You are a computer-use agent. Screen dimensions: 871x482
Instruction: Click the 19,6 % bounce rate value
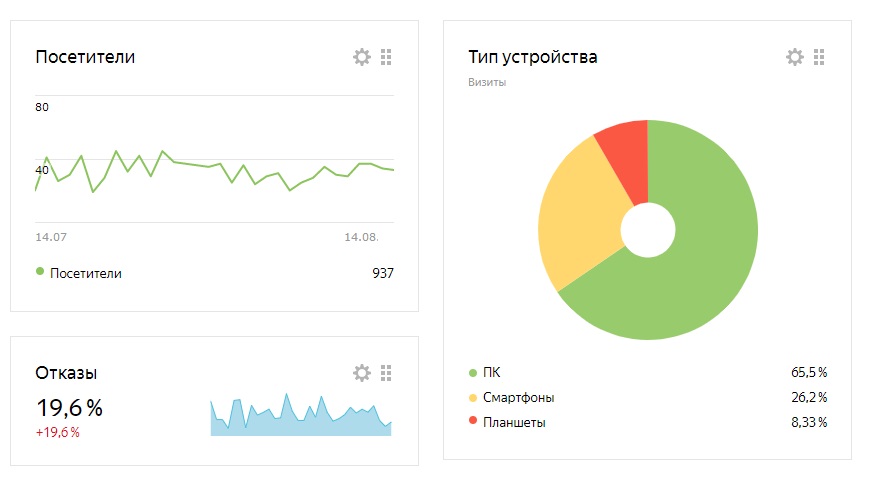tap(69, 408)
